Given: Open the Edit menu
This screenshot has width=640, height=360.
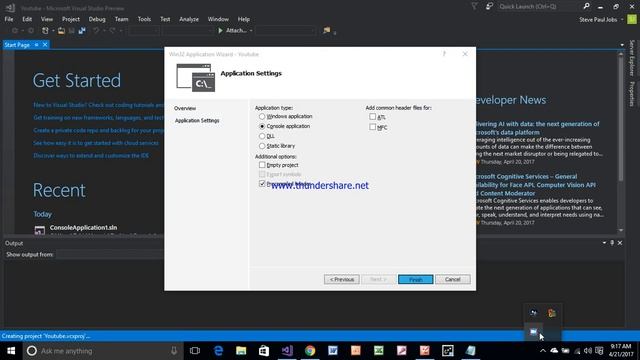Looking at the screenshot, I should [27, 19].
